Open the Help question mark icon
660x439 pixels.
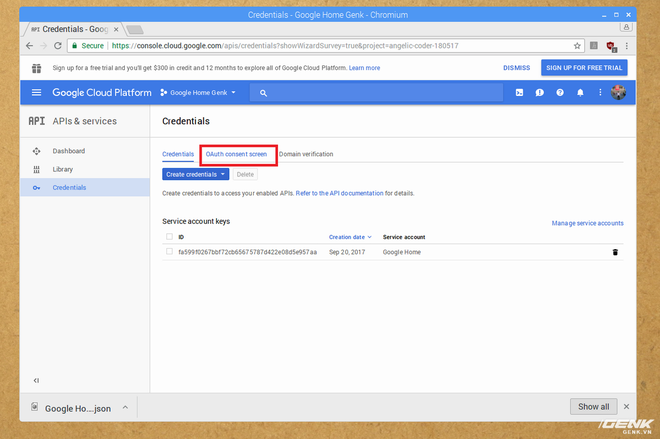(x=560, y=93)
